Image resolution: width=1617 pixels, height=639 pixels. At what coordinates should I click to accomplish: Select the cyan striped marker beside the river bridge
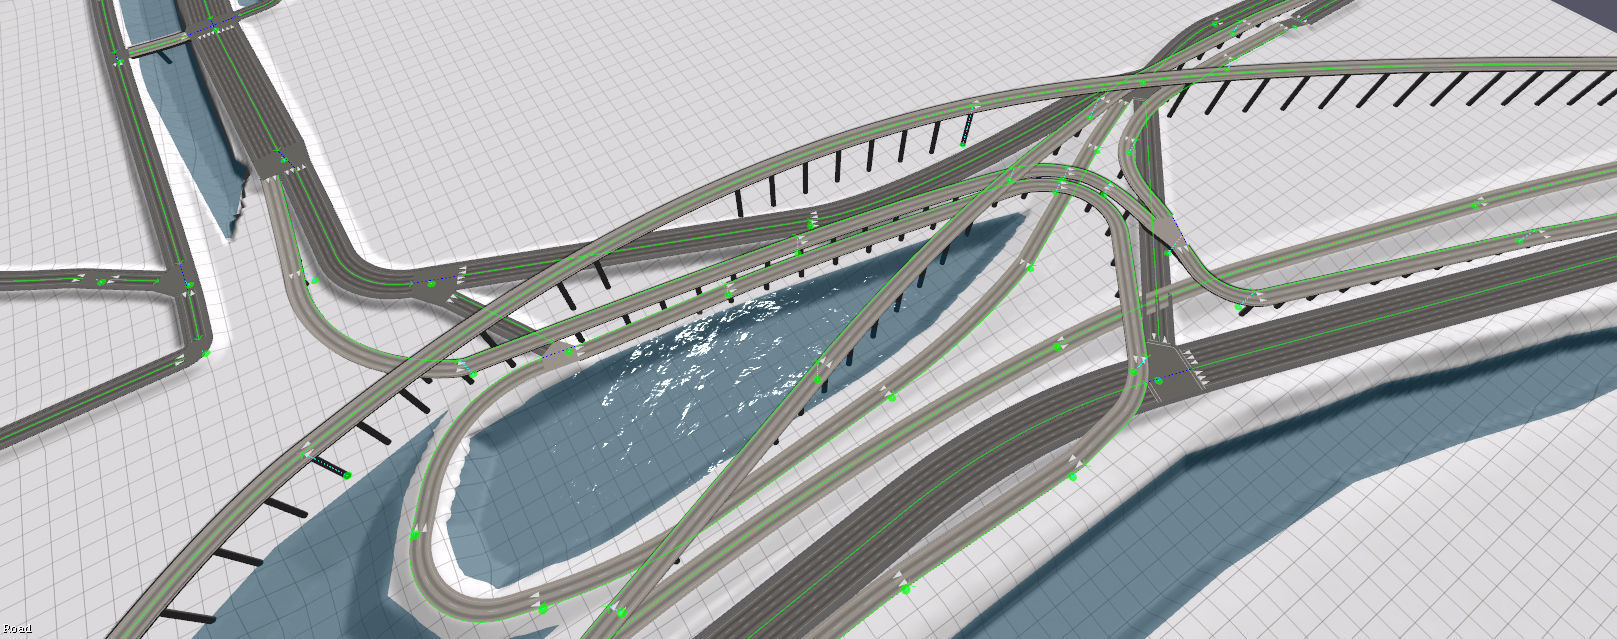click(329, 466)
